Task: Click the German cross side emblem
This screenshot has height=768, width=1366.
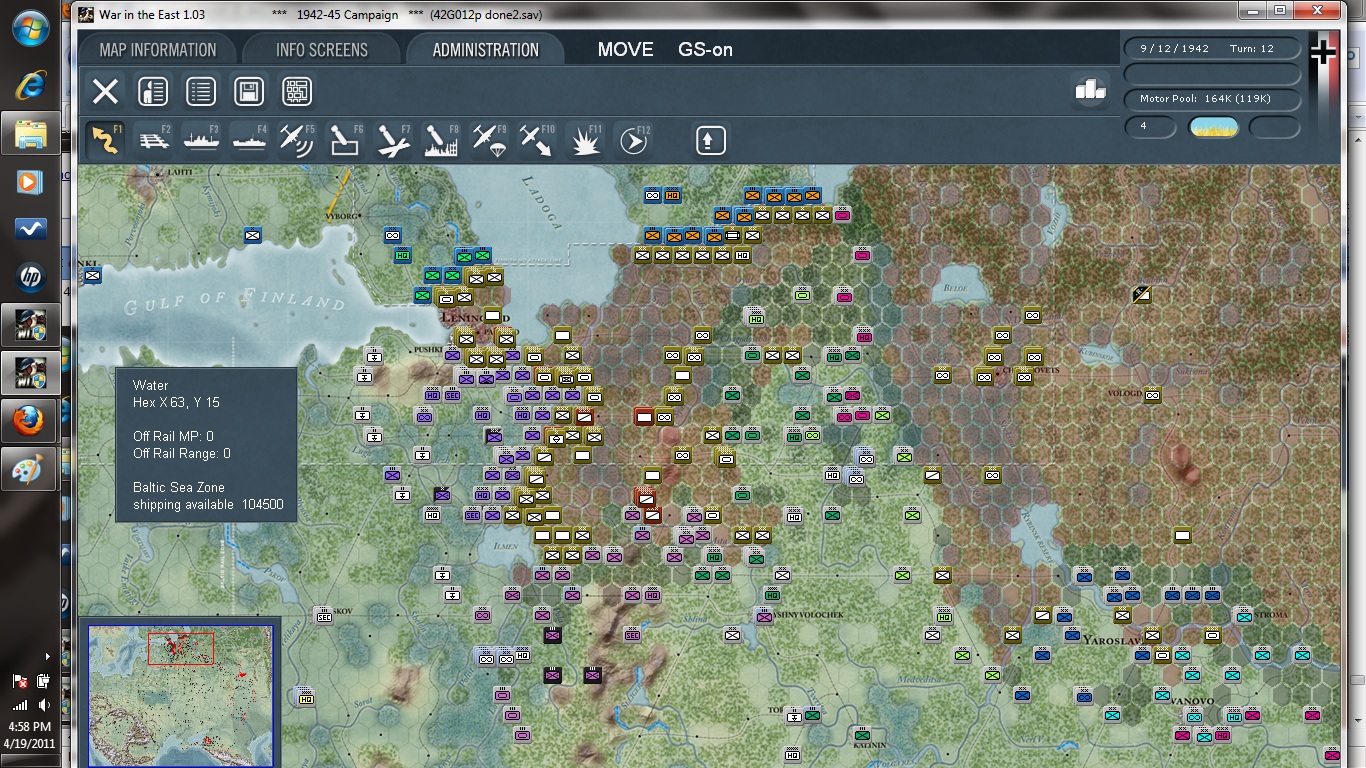Action: [x=1323, y=53]
